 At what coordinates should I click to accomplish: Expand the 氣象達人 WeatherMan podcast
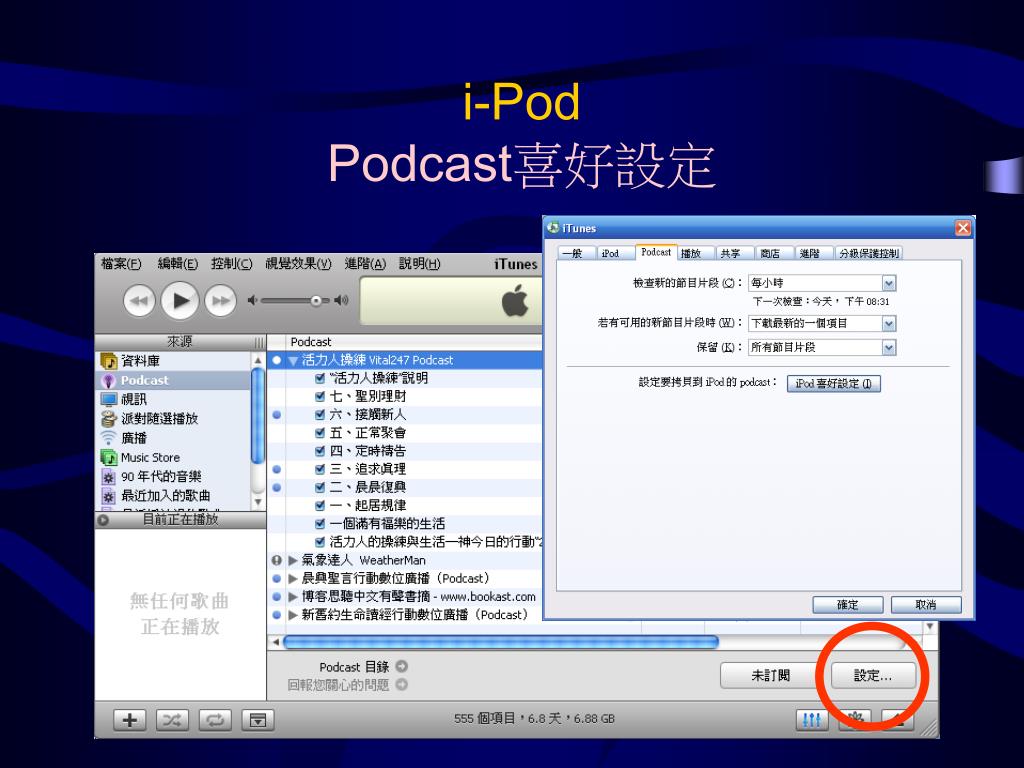(293, 560)
